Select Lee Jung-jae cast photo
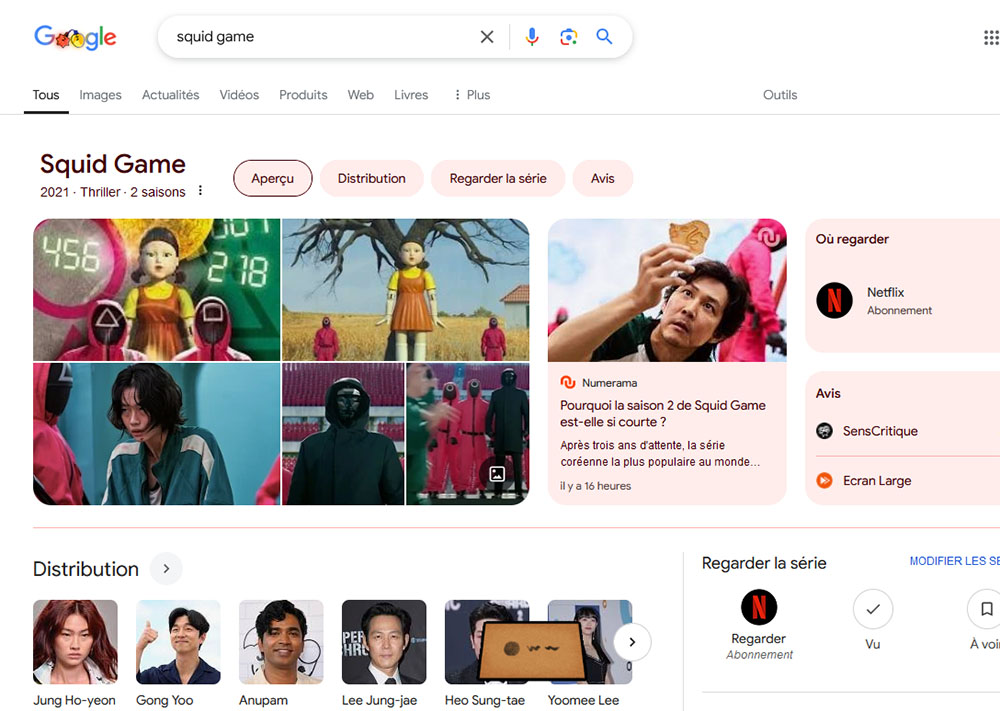The height and width of the screenshot is (711, 1000). pos(384,641)
